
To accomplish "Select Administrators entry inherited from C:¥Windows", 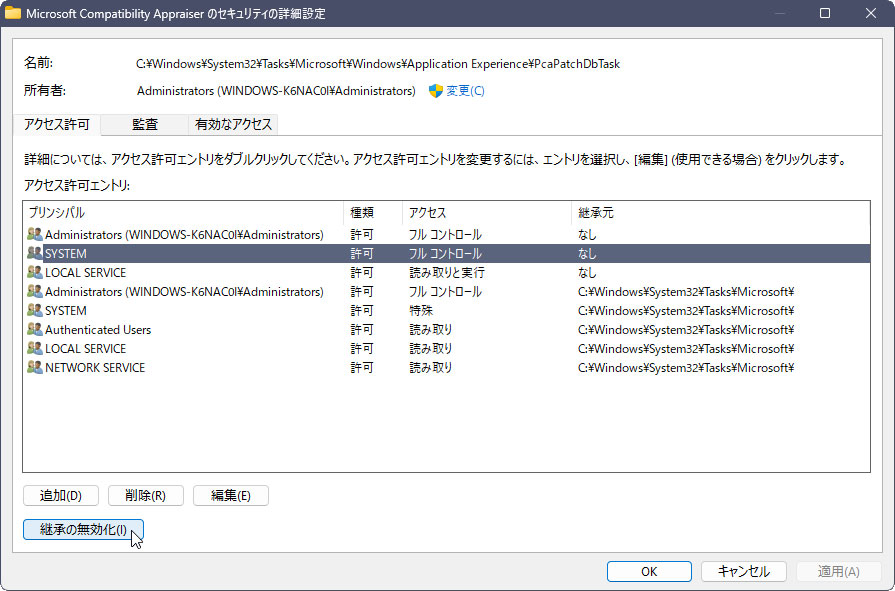I will click(x=447, y=292).
